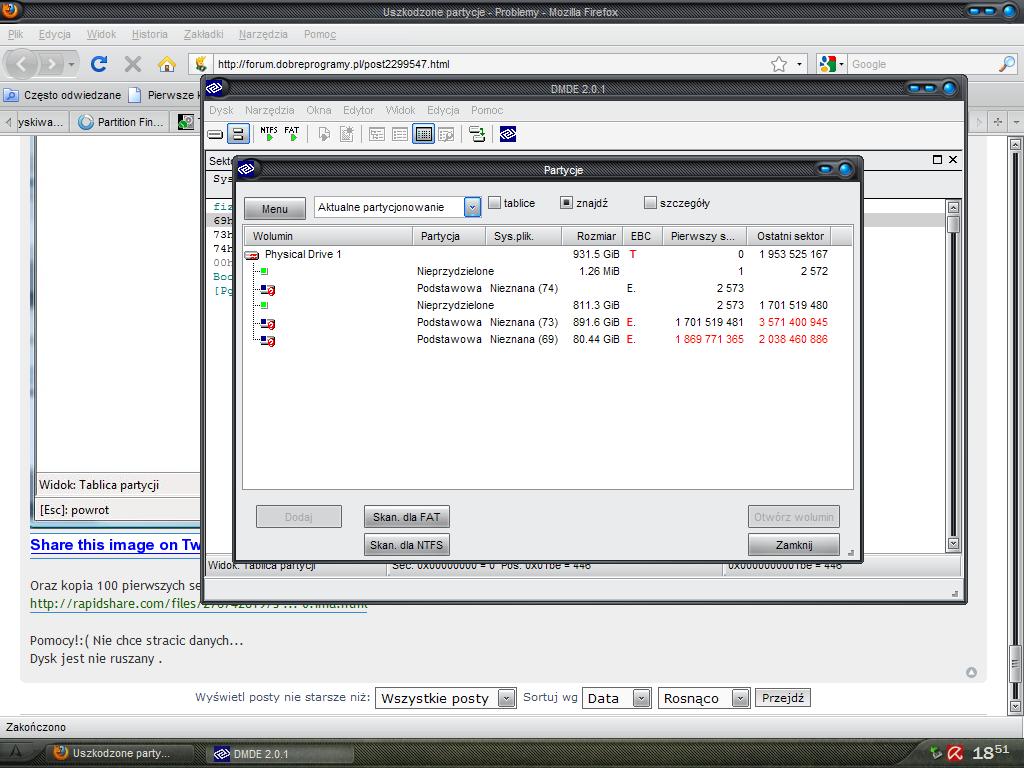Click Skan. dla NTFS button
This screenshot has width=1024, height=768.
406,545
